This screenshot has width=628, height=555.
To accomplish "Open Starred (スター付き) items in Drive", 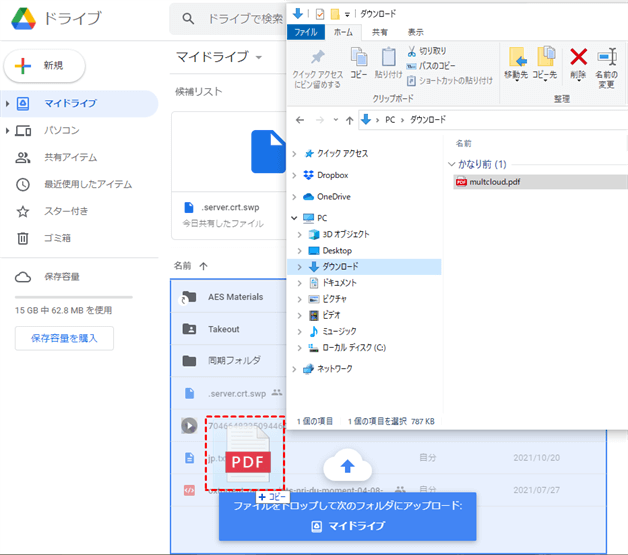I will pyautogui.click(x=23, y=211).
